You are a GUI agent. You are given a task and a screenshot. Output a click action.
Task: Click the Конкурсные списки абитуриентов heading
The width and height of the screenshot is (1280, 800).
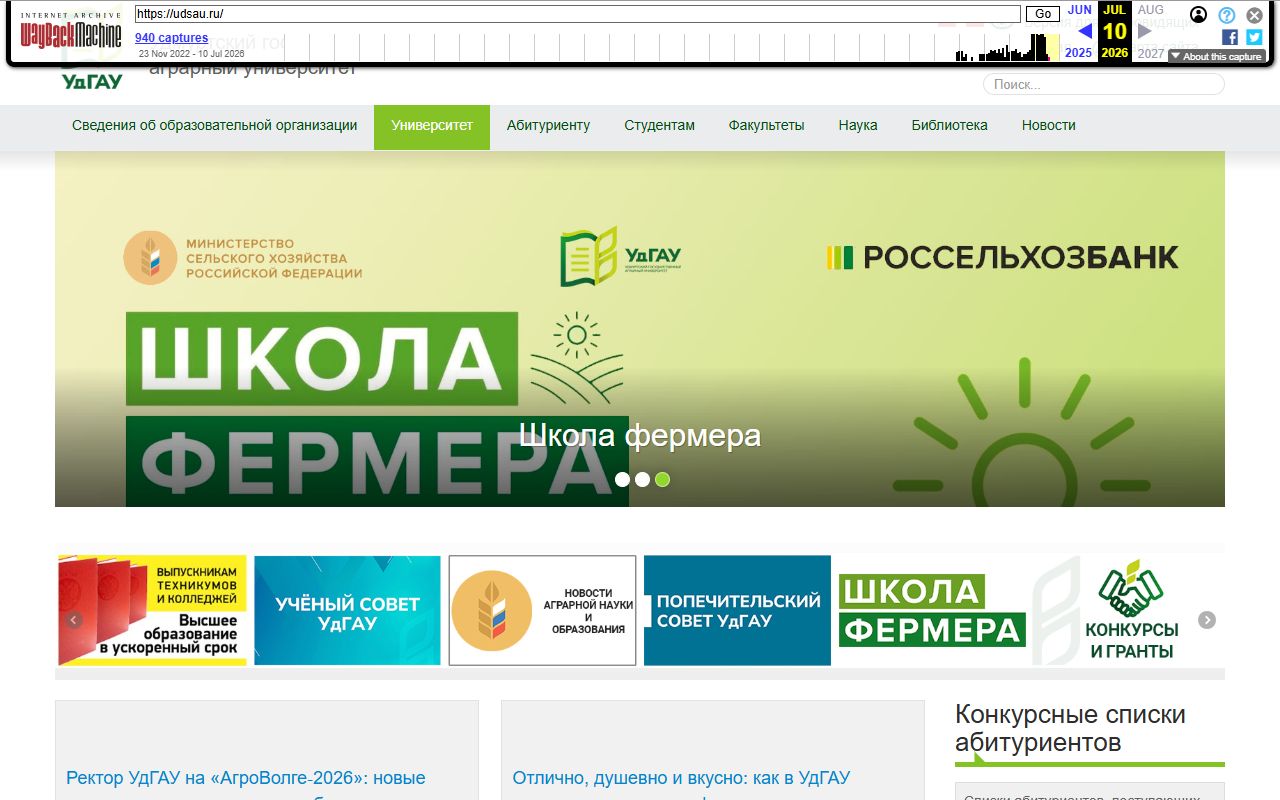coord(1070,728)
